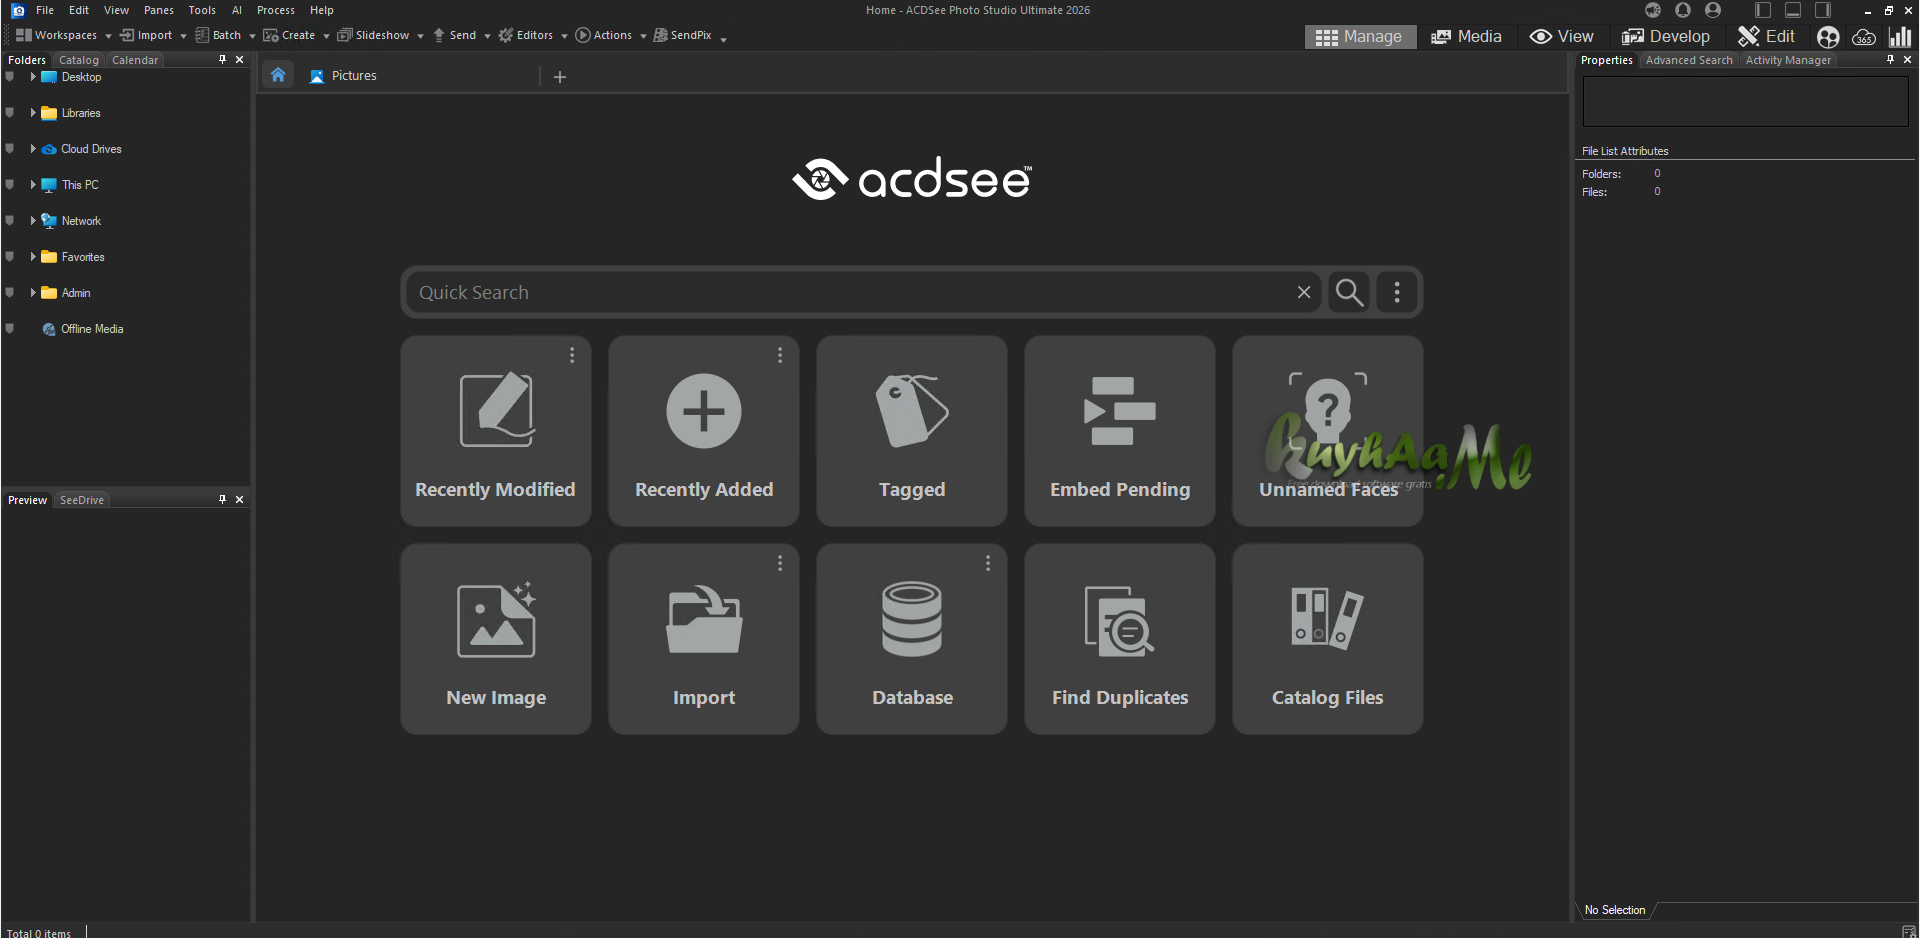Viewport: 1920px width, 938px height.
Task: Switch to People mode face icon
Action: point(1828,37)
